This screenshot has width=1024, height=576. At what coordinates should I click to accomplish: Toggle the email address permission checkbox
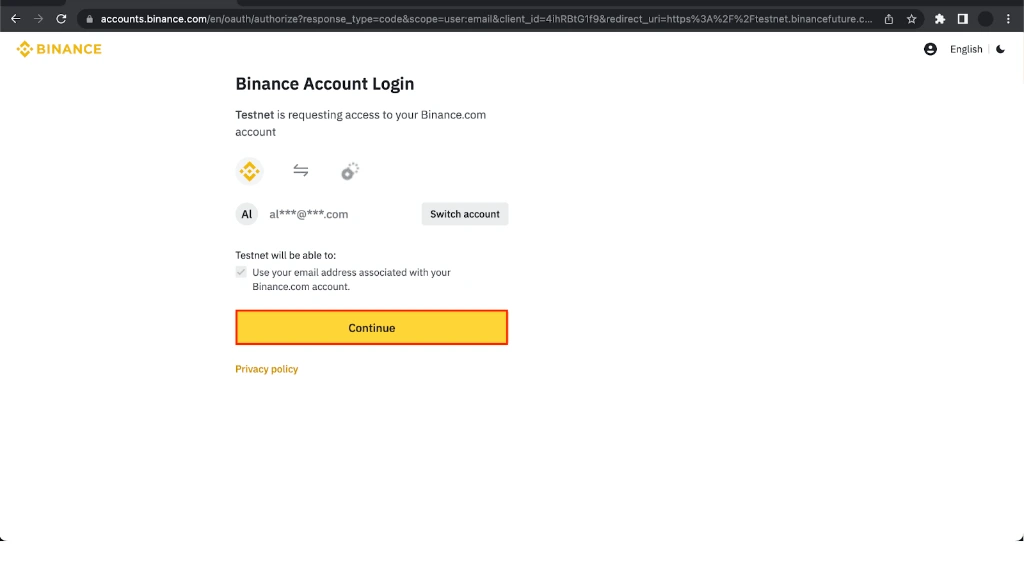[241, 272]
